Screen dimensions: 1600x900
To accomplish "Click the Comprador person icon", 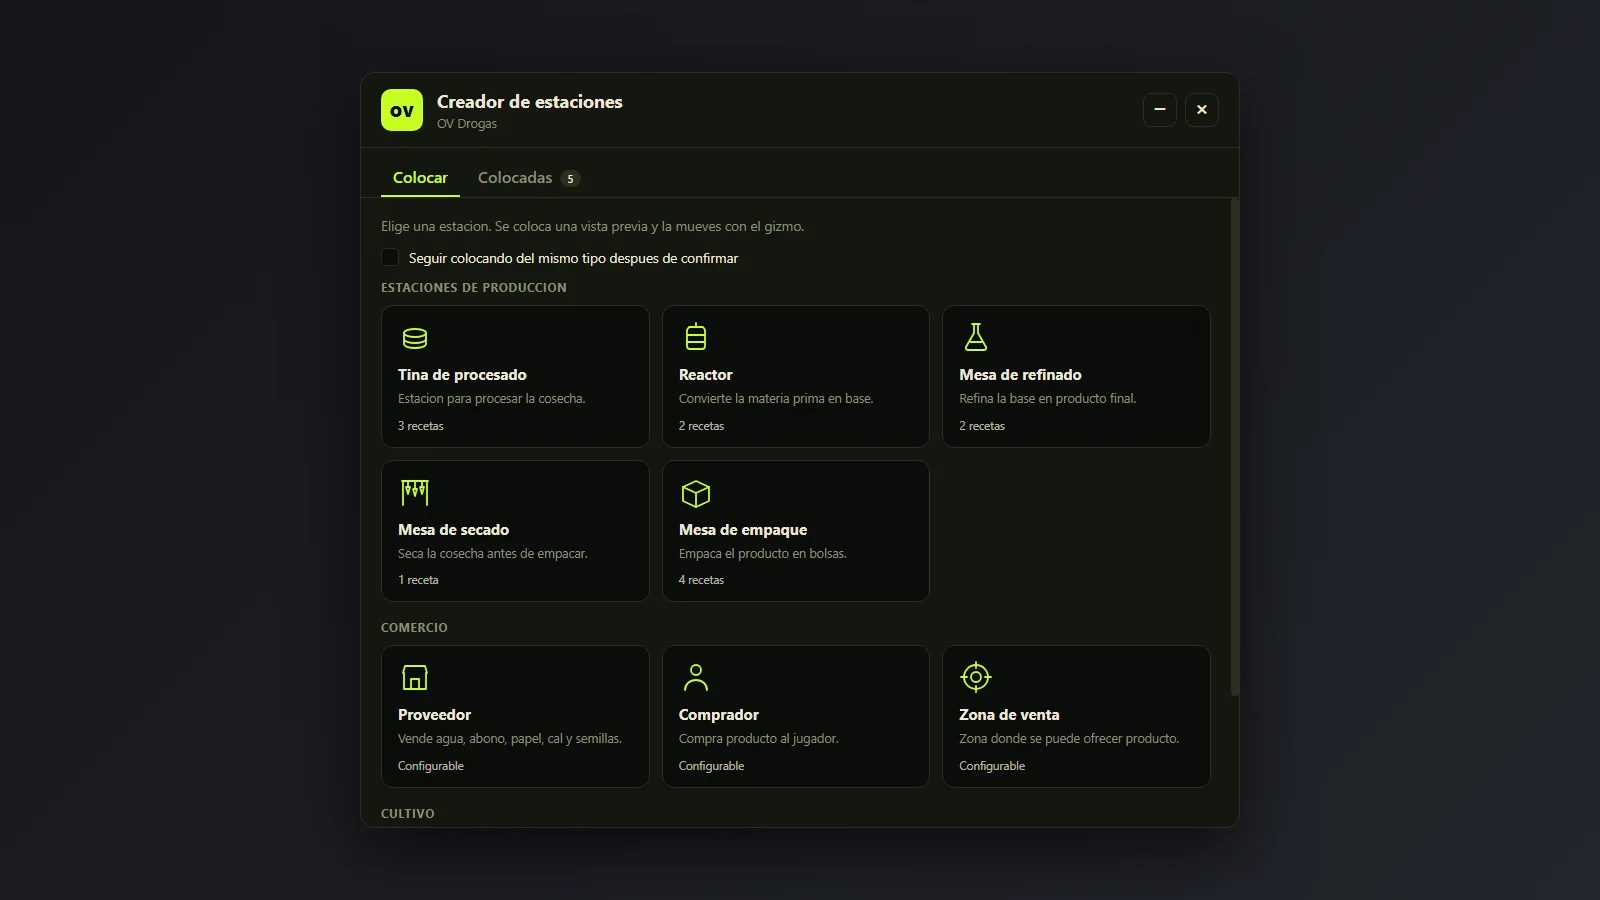I will tap(696, 677).
